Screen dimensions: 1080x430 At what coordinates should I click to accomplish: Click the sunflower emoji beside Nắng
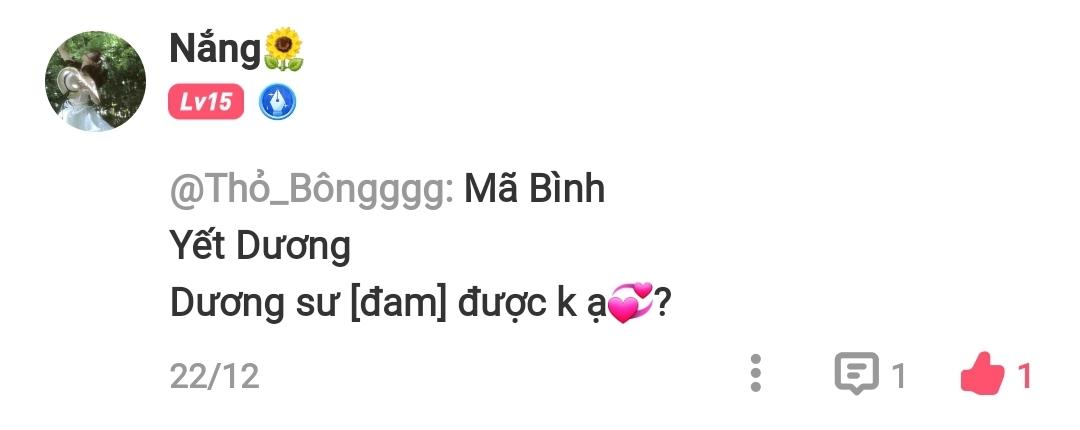284,49
